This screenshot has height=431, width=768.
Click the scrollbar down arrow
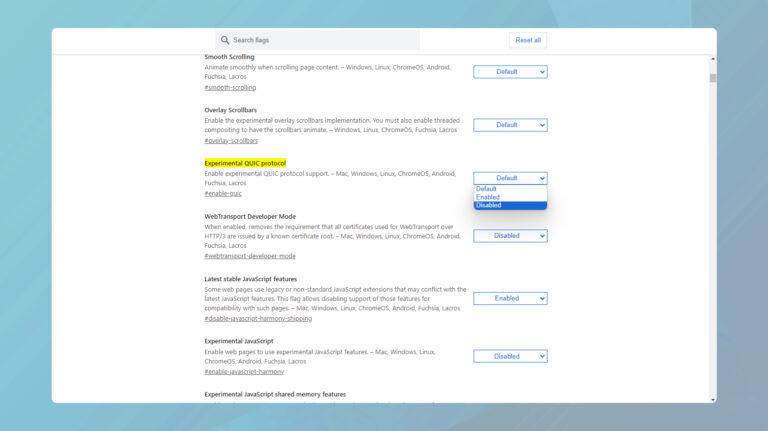coord(713,399)
